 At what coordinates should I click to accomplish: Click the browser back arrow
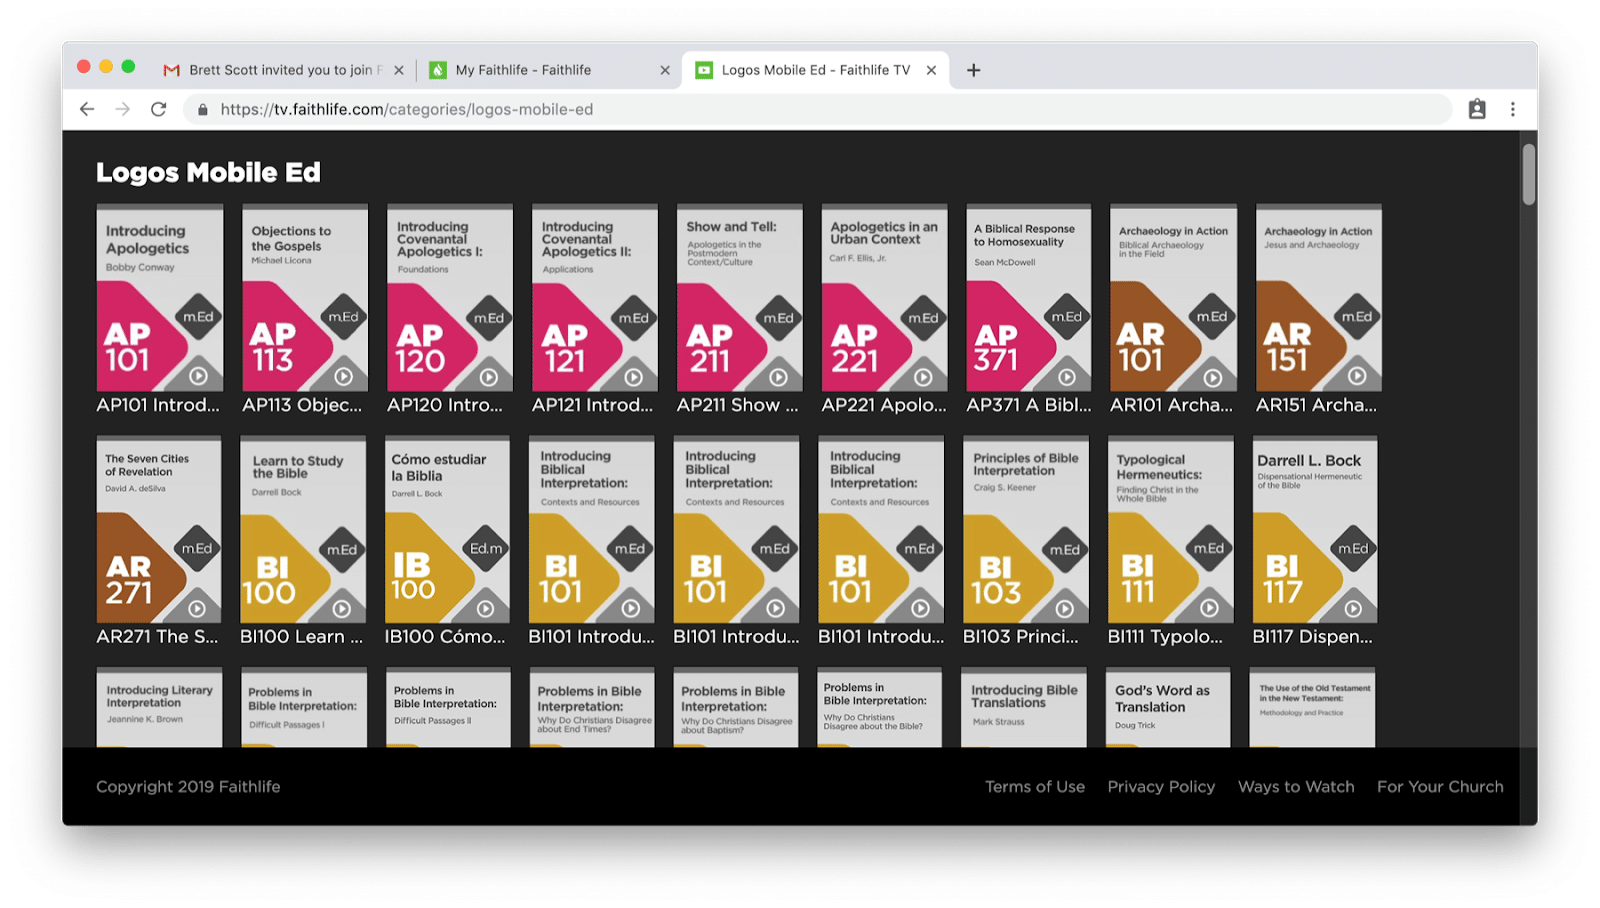tap(87, 109)
